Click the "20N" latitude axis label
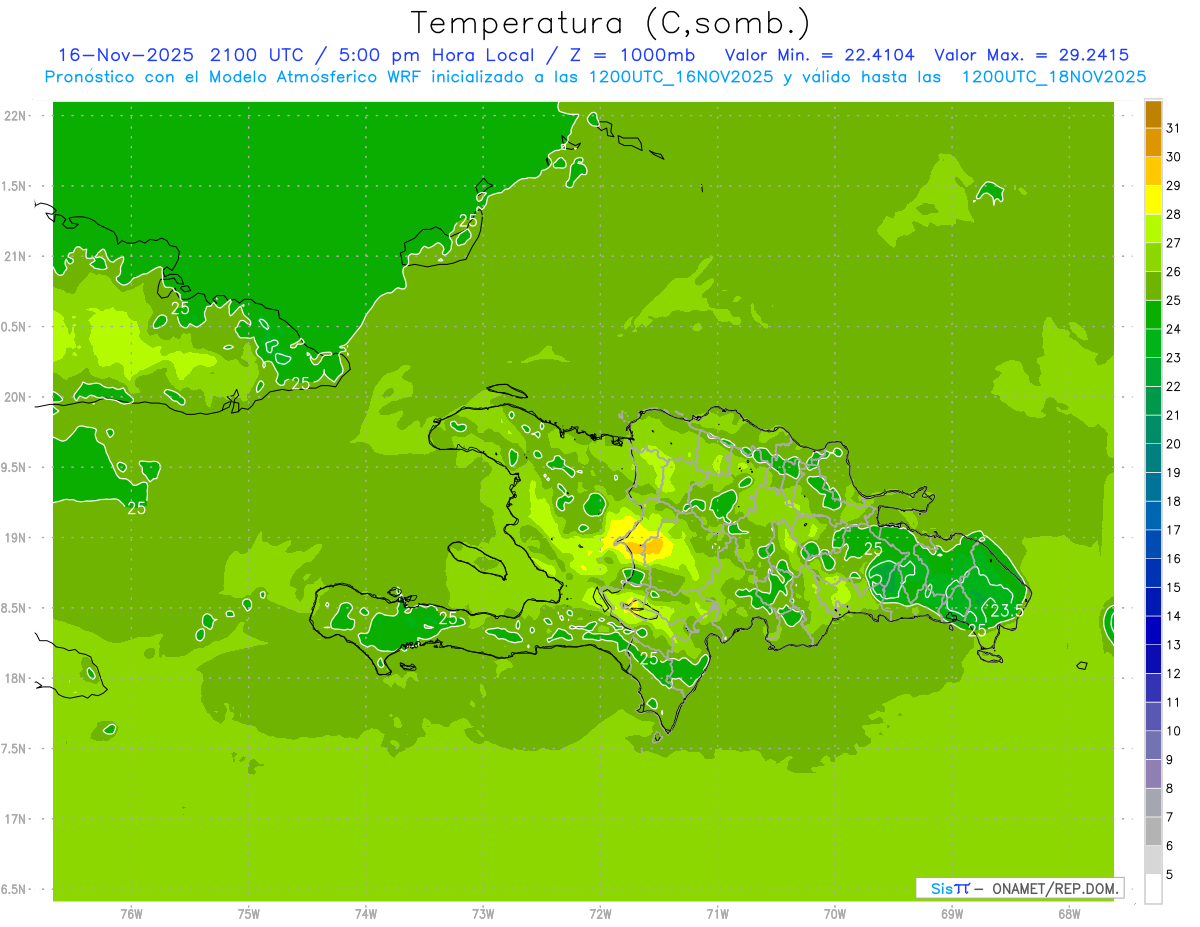1200x927 pixels. click(16, 397)
